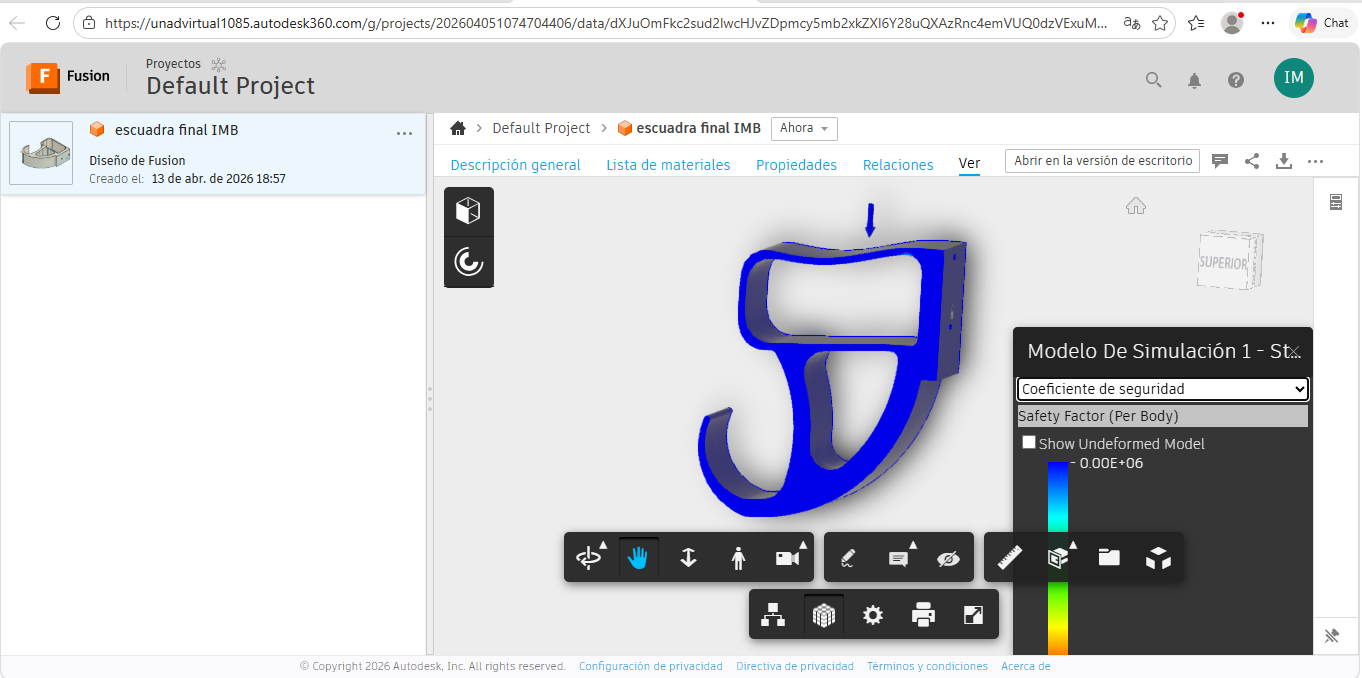Open the Model browser tree icon
Viewport: 1362px width, 678px height.
pos(773,615)
